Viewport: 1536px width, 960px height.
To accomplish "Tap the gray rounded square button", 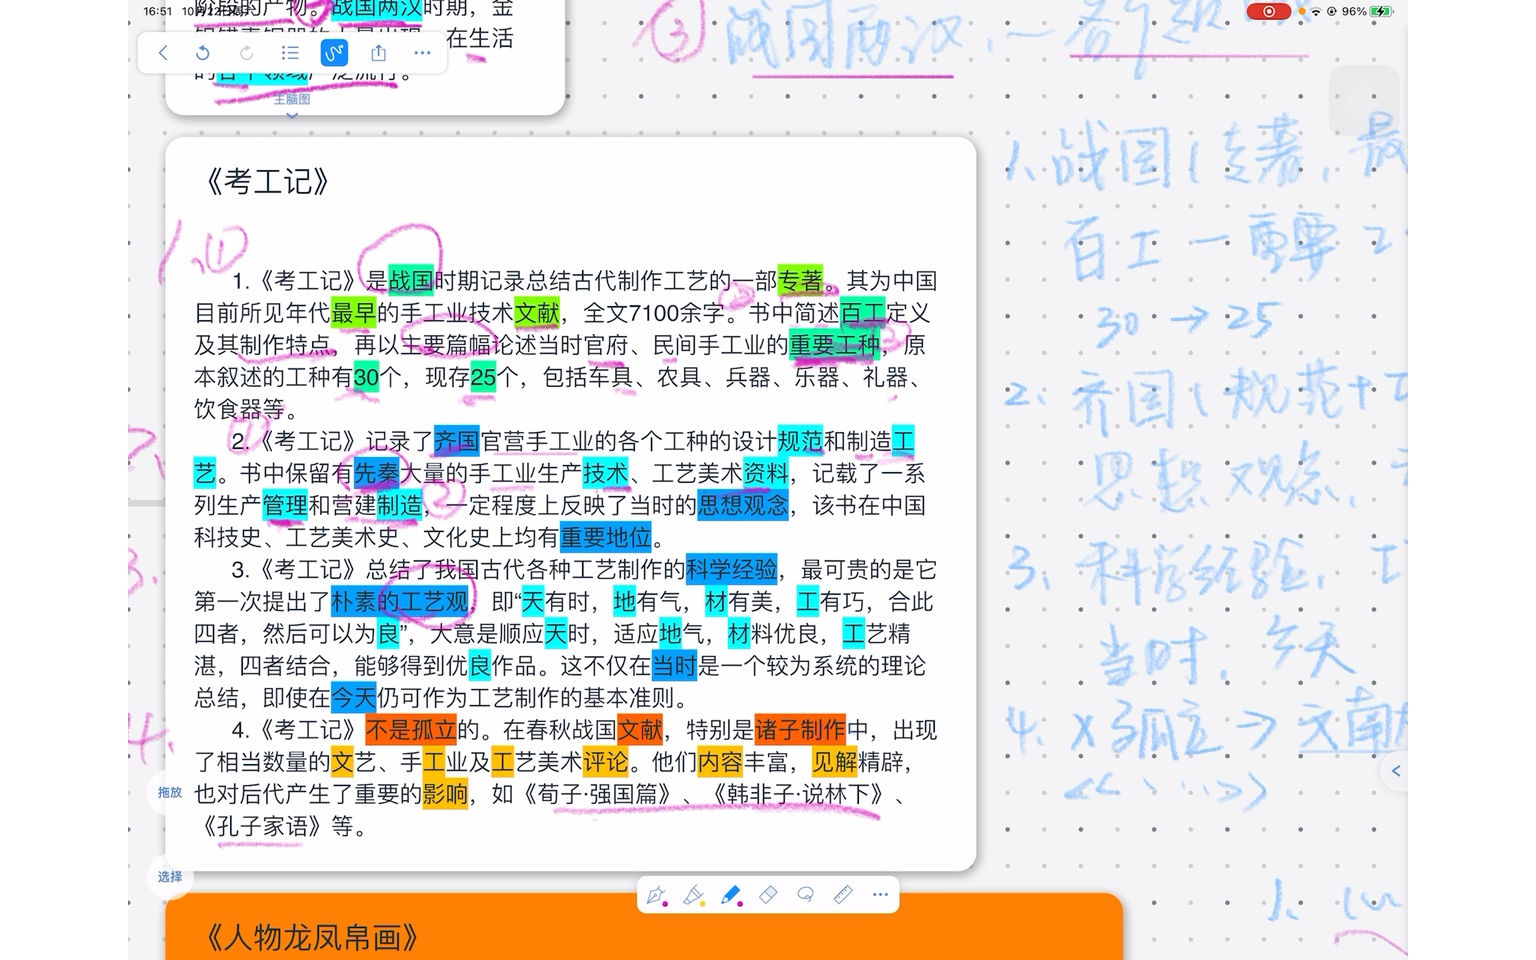I will pyautogui.click(x=1364, y=100).
